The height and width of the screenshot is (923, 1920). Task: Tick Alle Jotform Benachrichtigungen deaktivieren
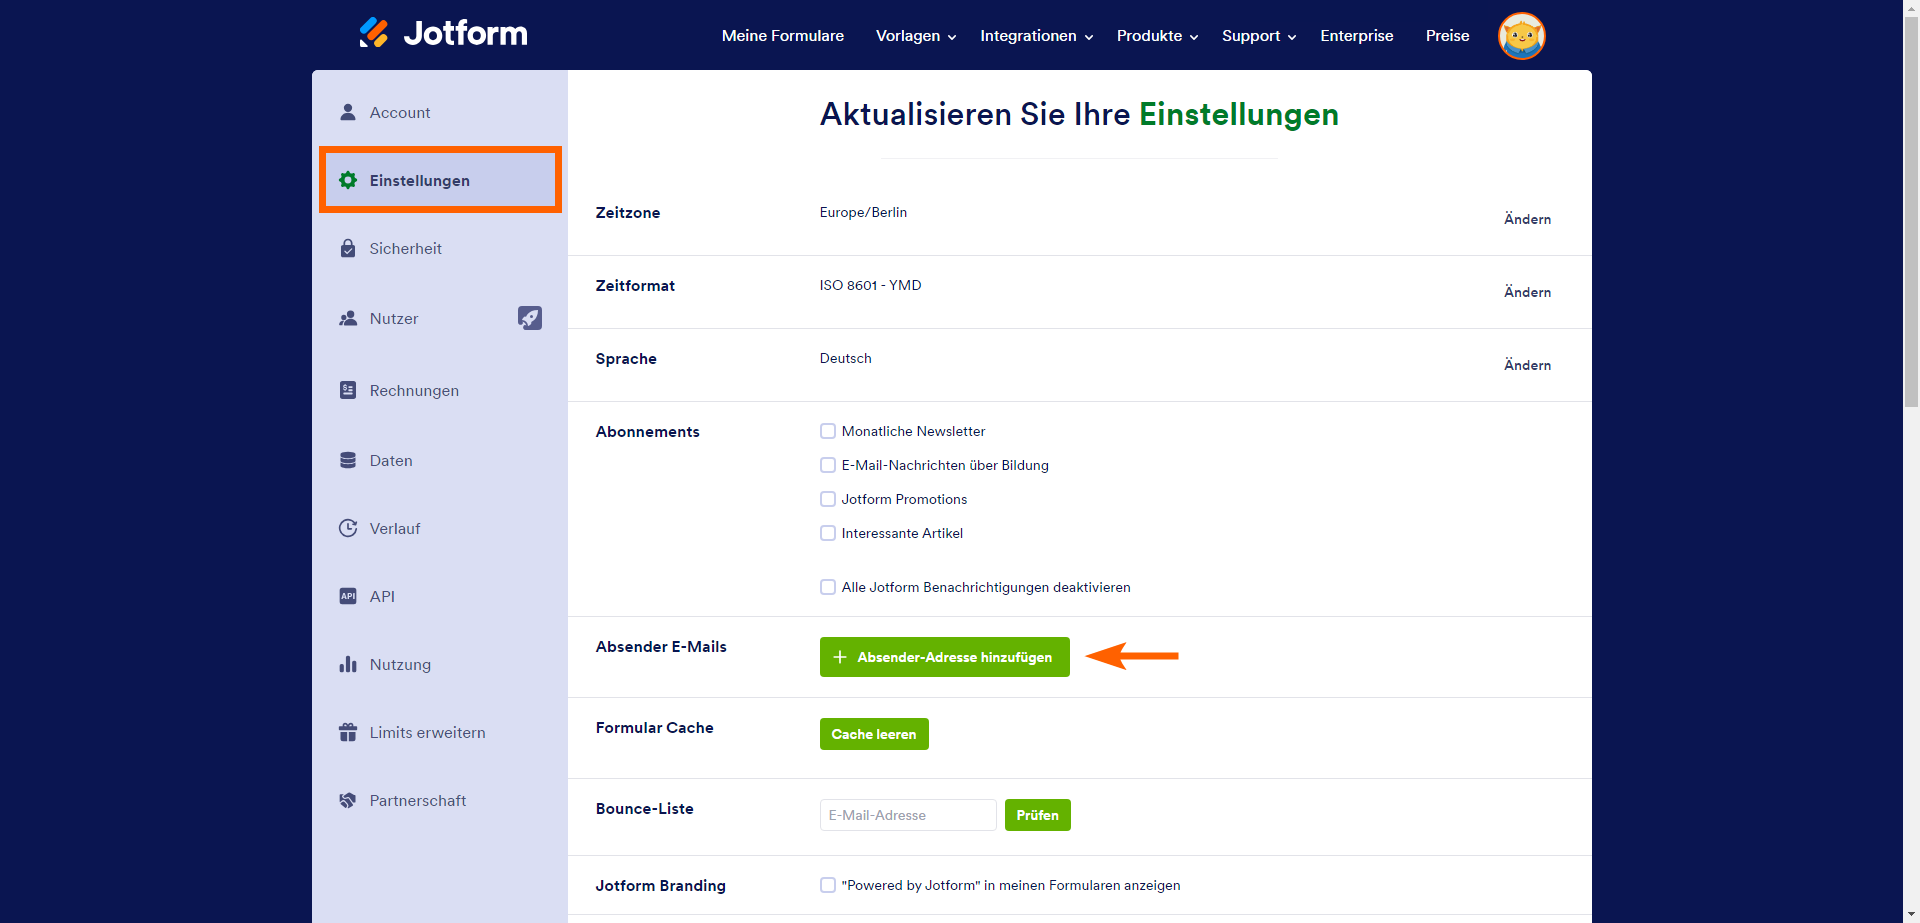click(828, 587)
